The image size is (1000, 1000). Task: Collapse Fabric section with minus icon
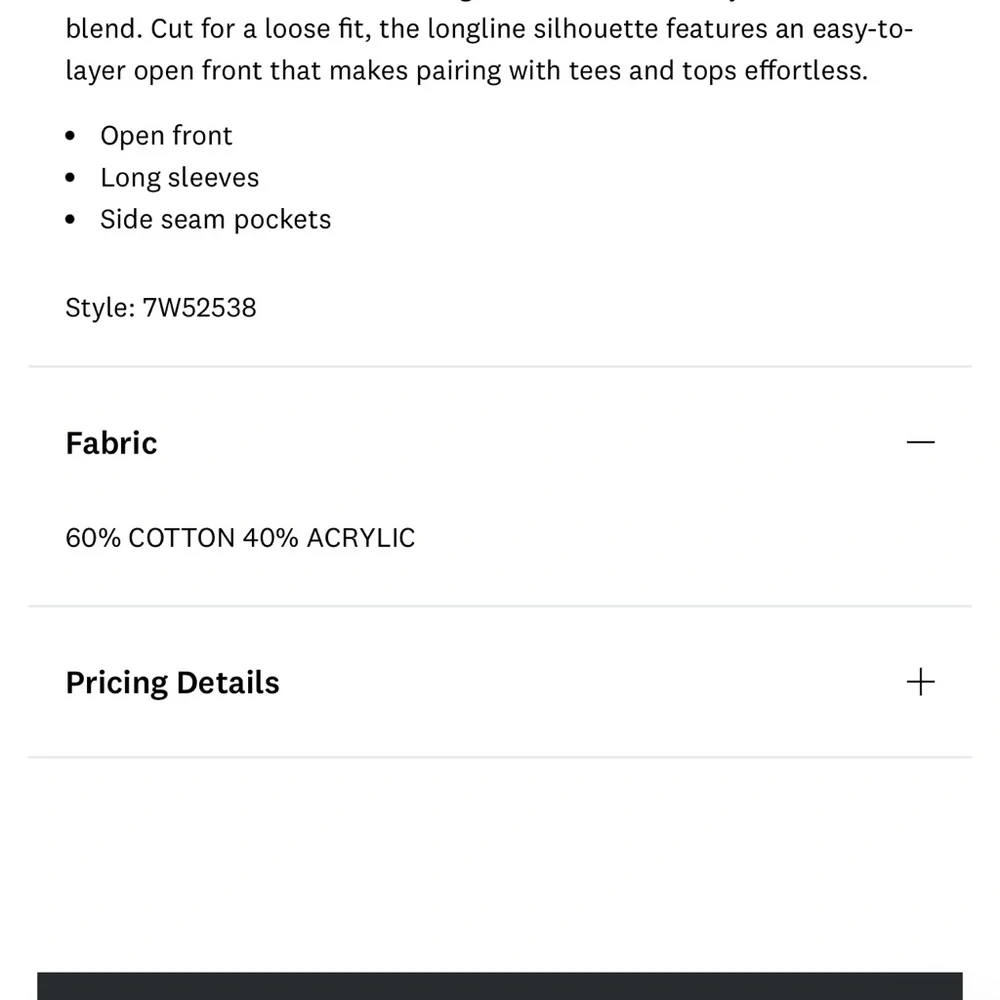tap(920, 442)
